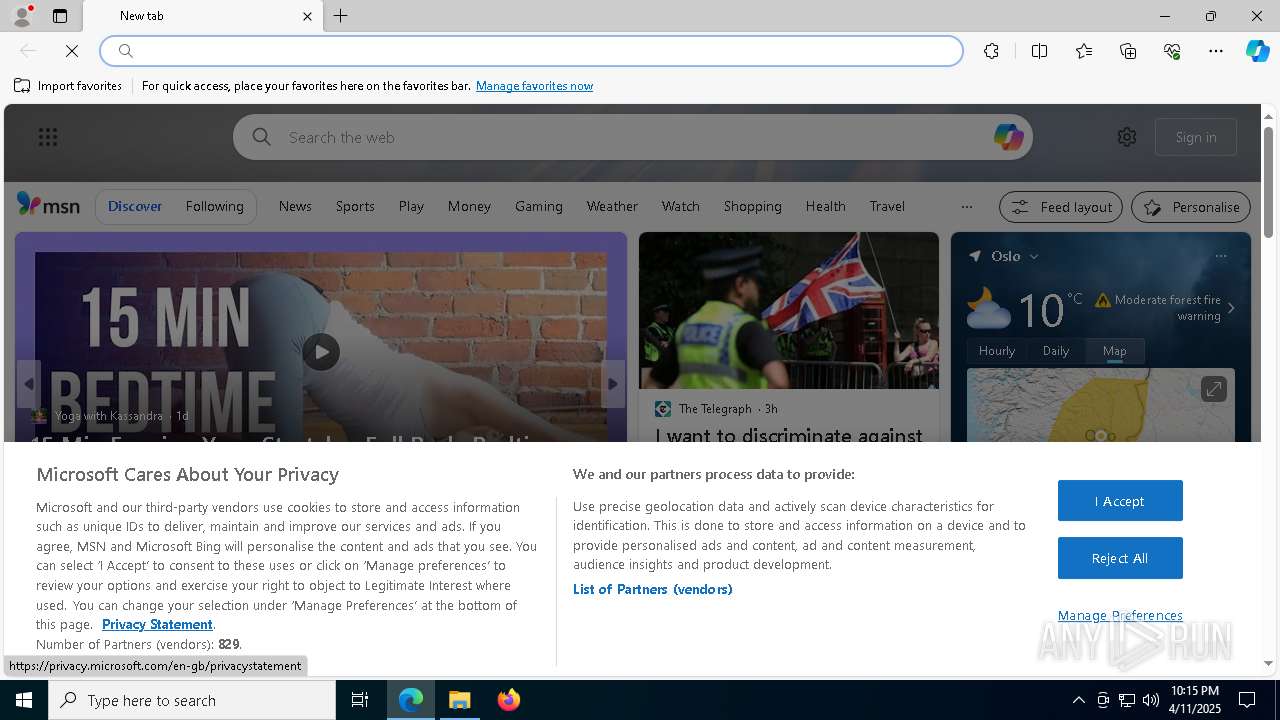Open the Shopping section
The height and width of the screenshot is (720, 1280).
coord(752,206)
